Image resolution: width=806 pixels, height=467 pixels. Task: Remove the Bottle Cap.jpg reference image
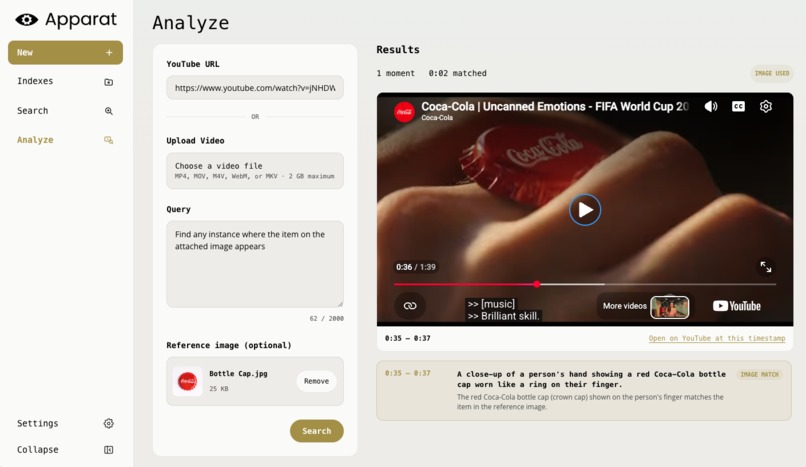316,381
